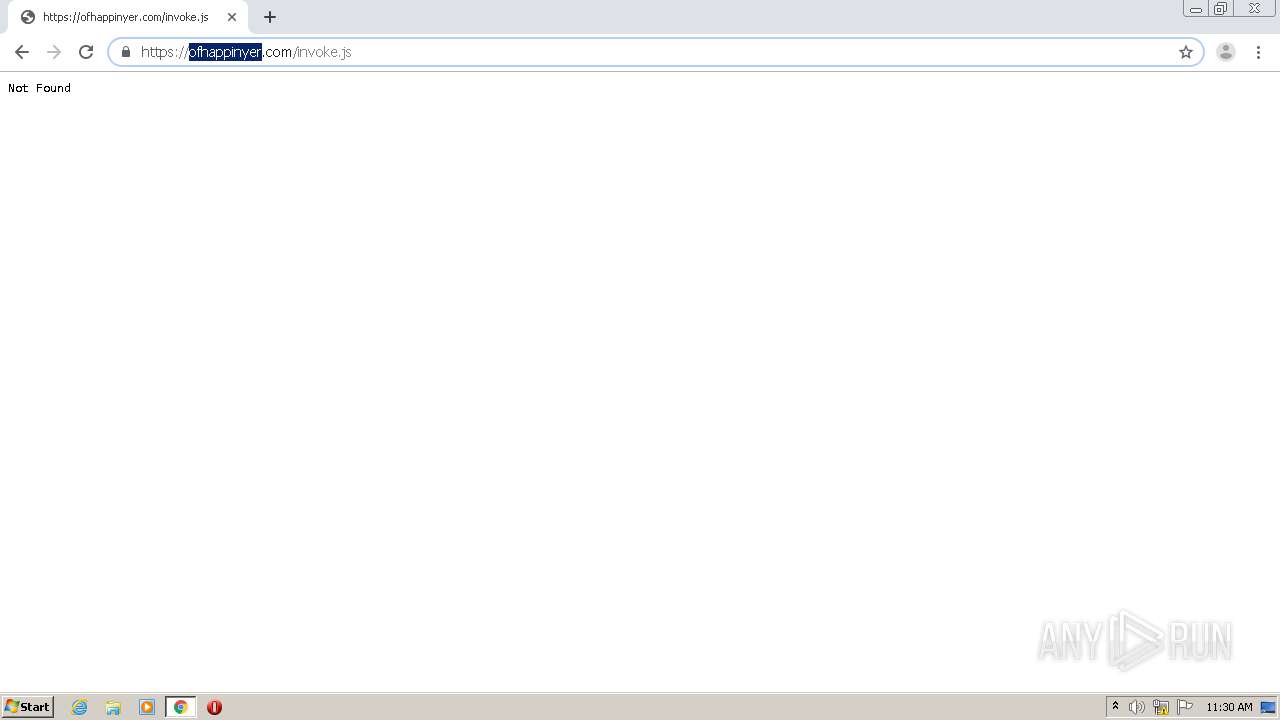The image size is (1280, 720).
Task: Close the Chrome window
Action: (1254, 9)
